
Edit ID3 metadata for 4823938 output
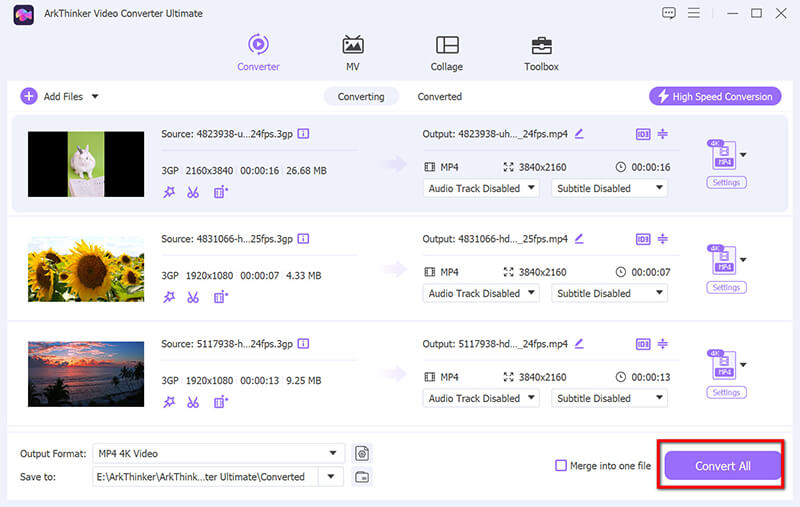(x=643, y=134)
